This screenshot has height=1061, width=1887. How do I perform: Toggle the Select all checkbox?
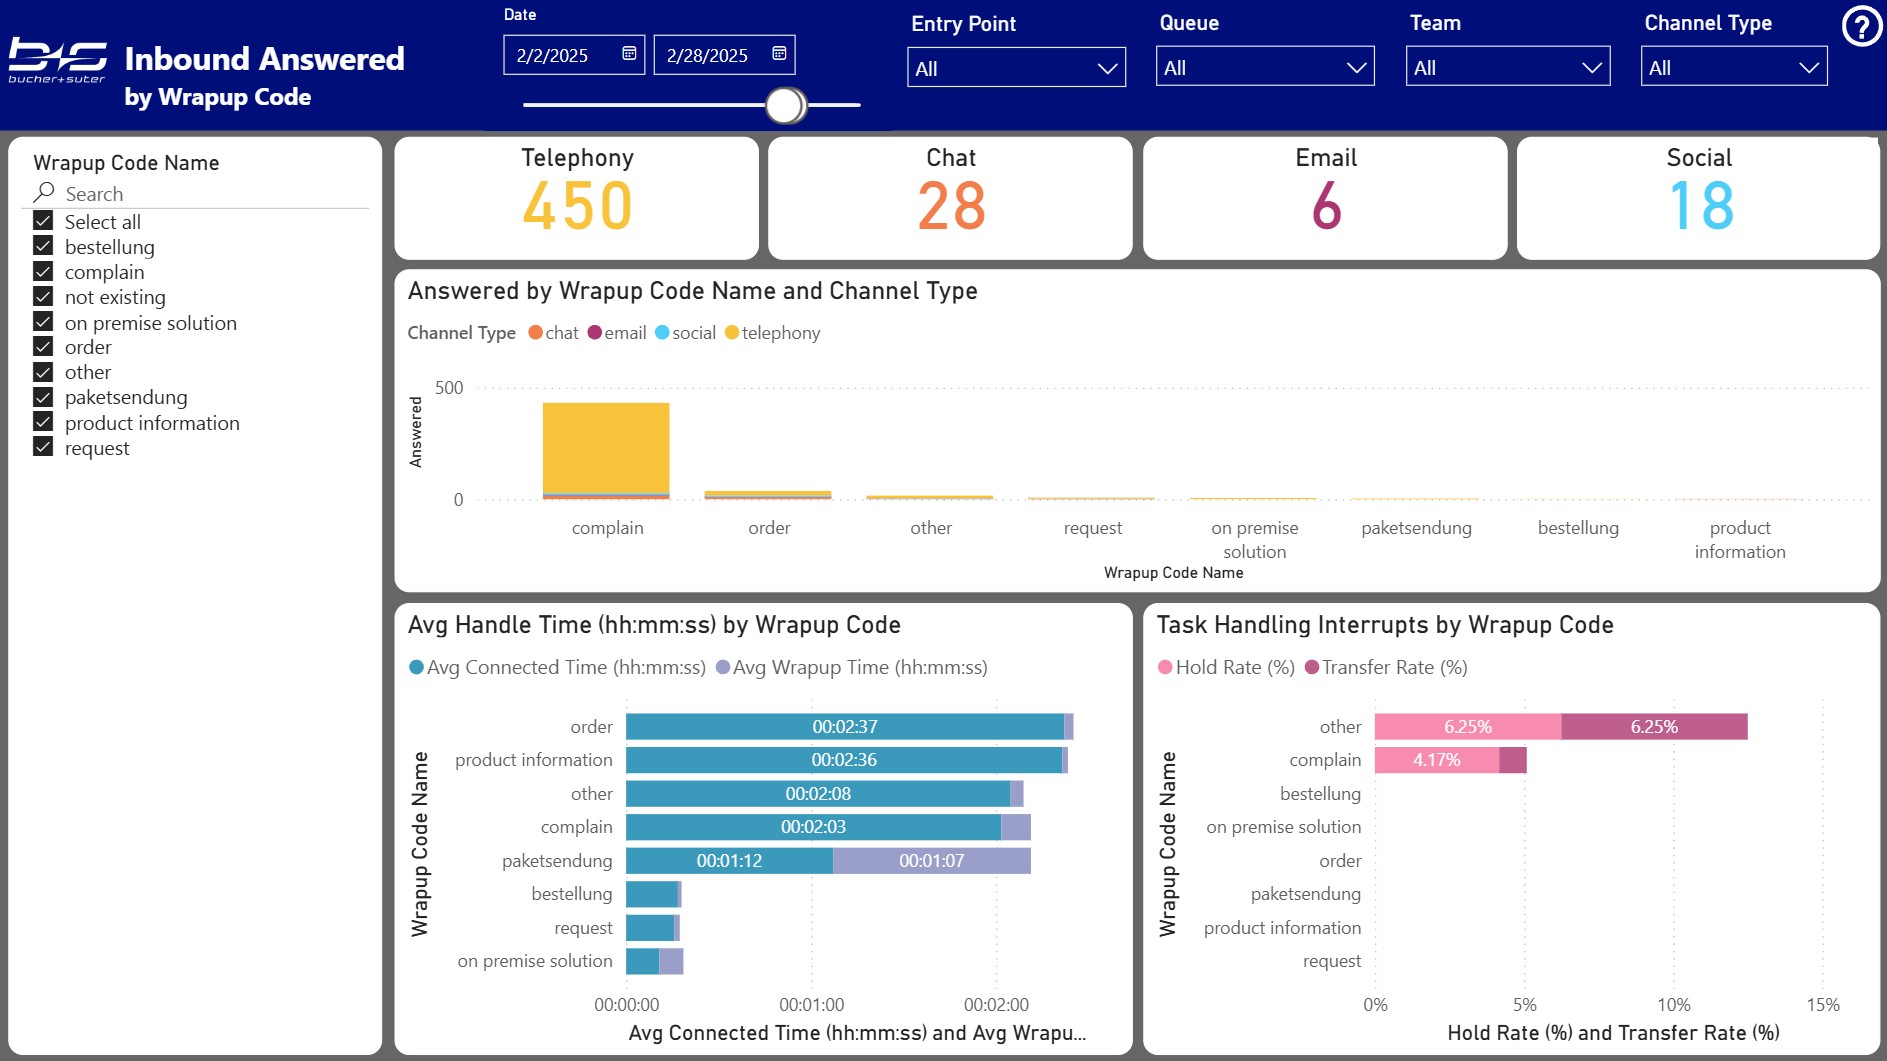tap(43, 221)
